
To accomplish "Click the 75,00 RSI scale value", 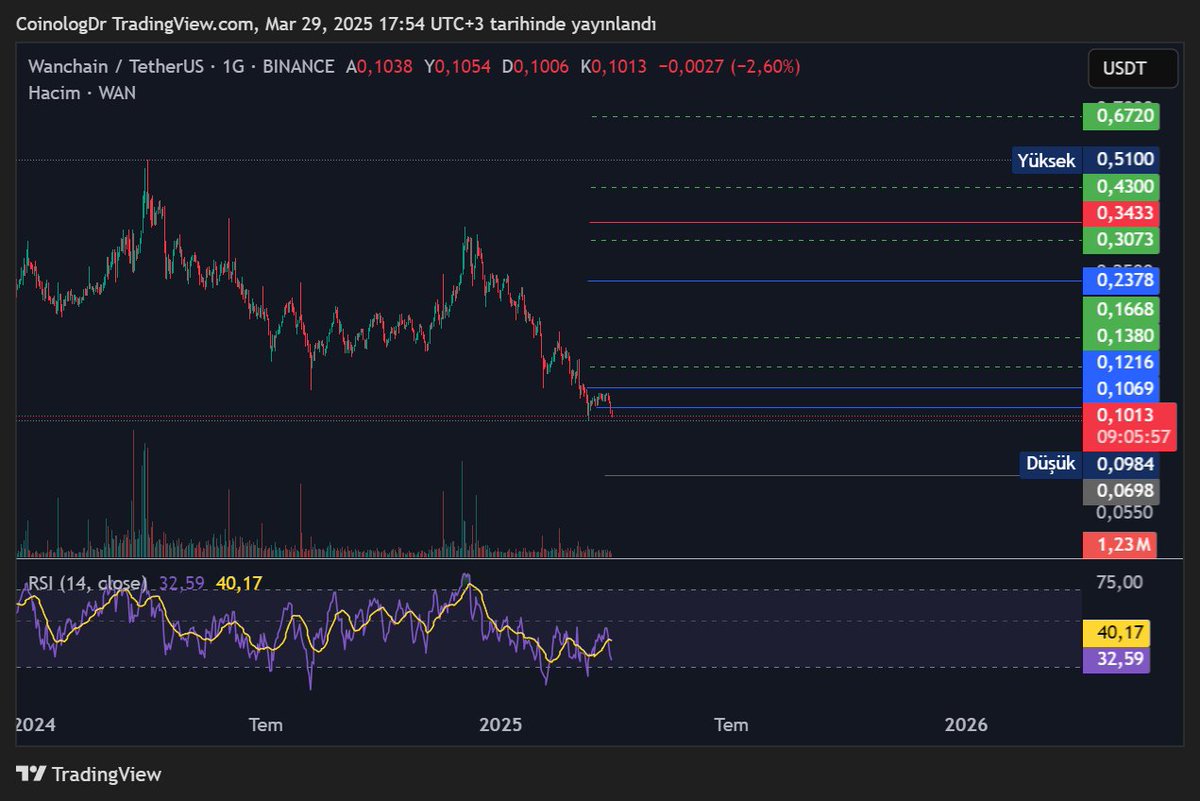I will 1120,583.
